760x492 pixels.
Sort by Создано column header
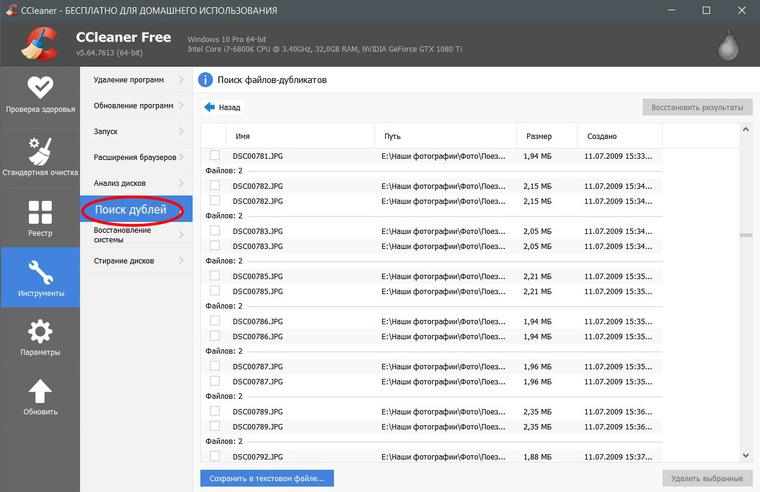point(620,136)
